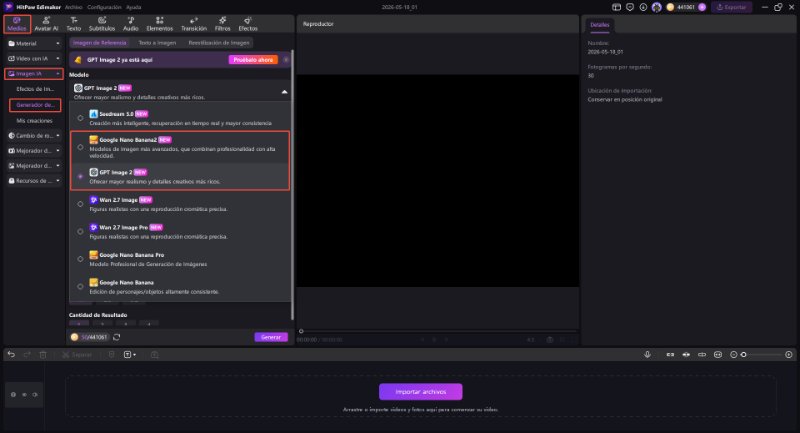Click the download icon in title bar
The height and width of the screenshot is (433, 800).
click(643, 7)
